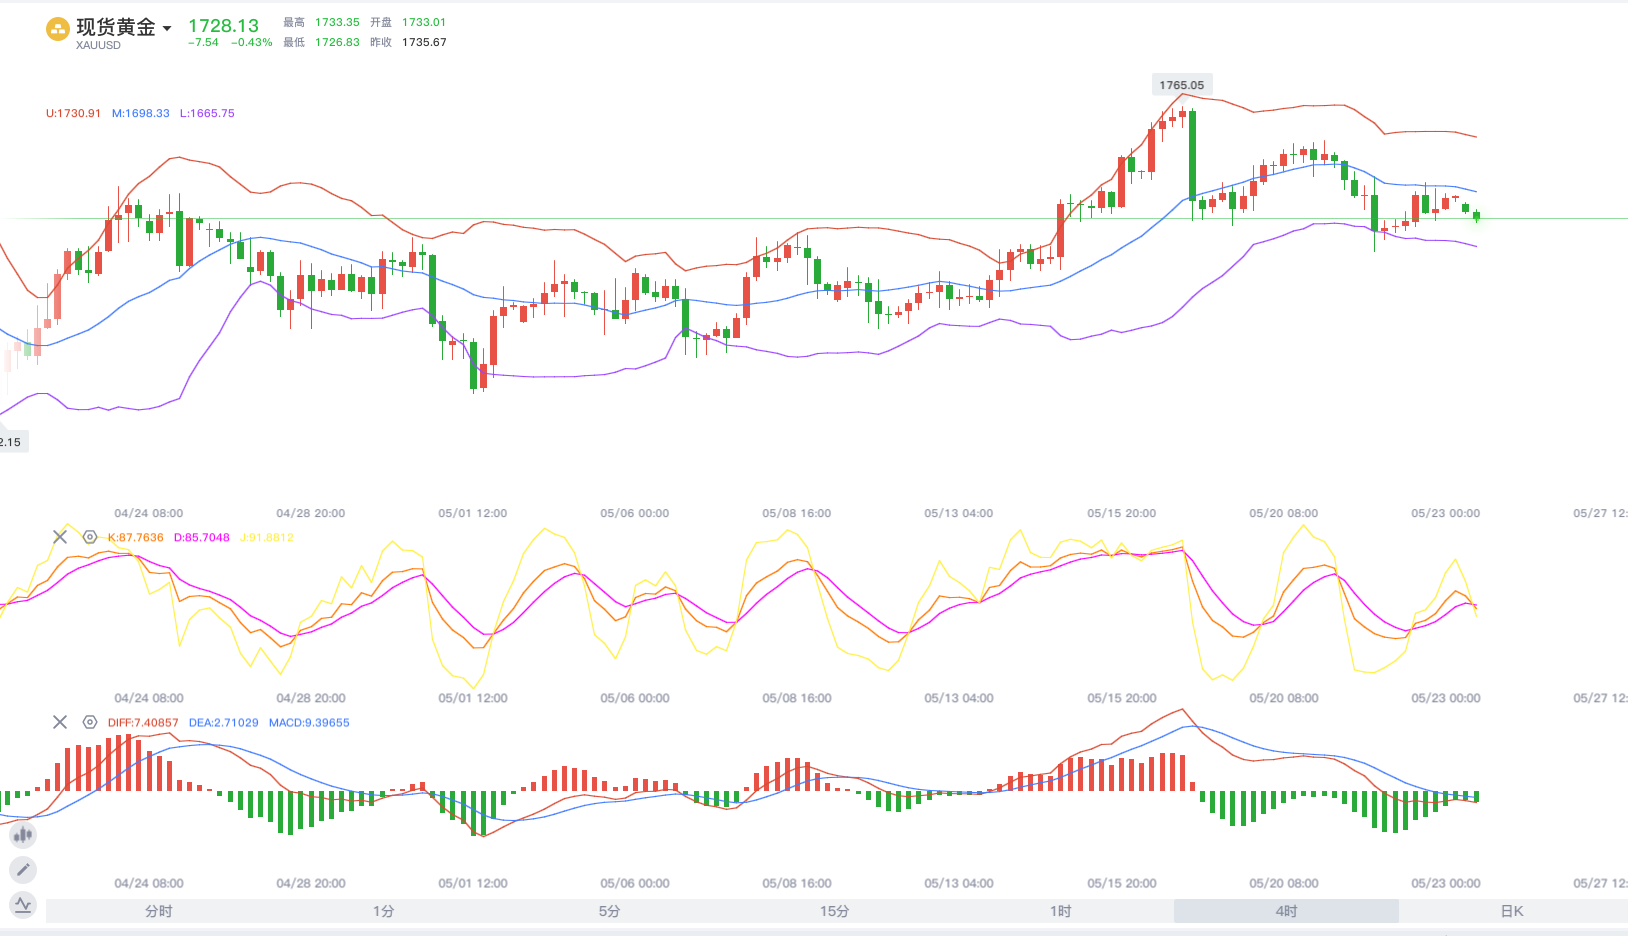
Task: Open the indicators line-chart button
Action: pos(23,906)
